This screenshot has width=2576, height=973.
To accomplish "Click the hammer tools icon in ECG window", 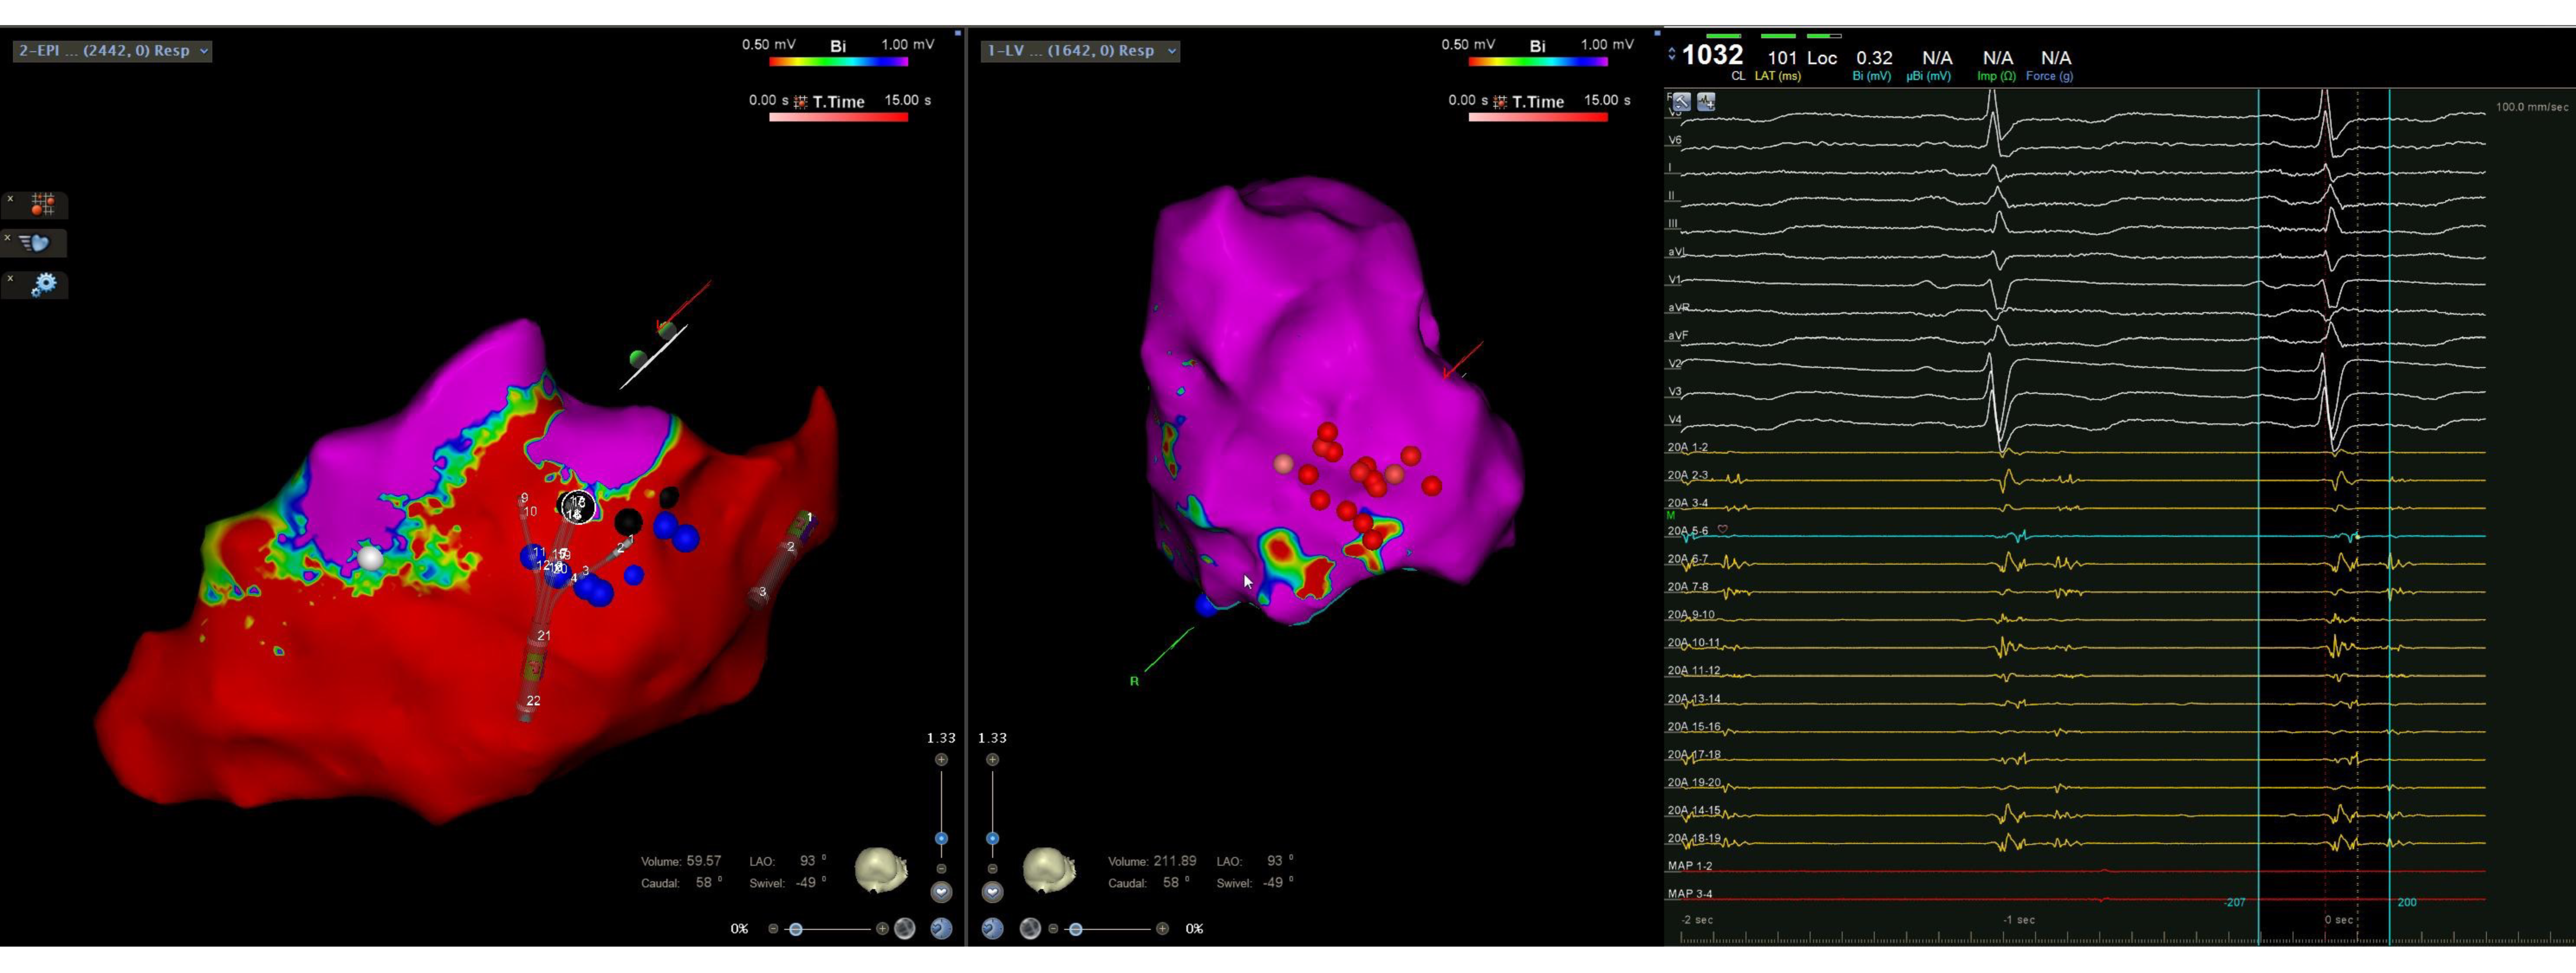I will [1682, 102].
